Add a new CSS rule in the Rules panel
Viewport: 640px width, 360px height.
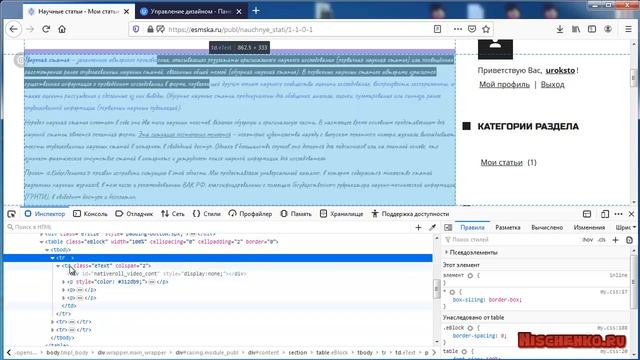point(616,240)
